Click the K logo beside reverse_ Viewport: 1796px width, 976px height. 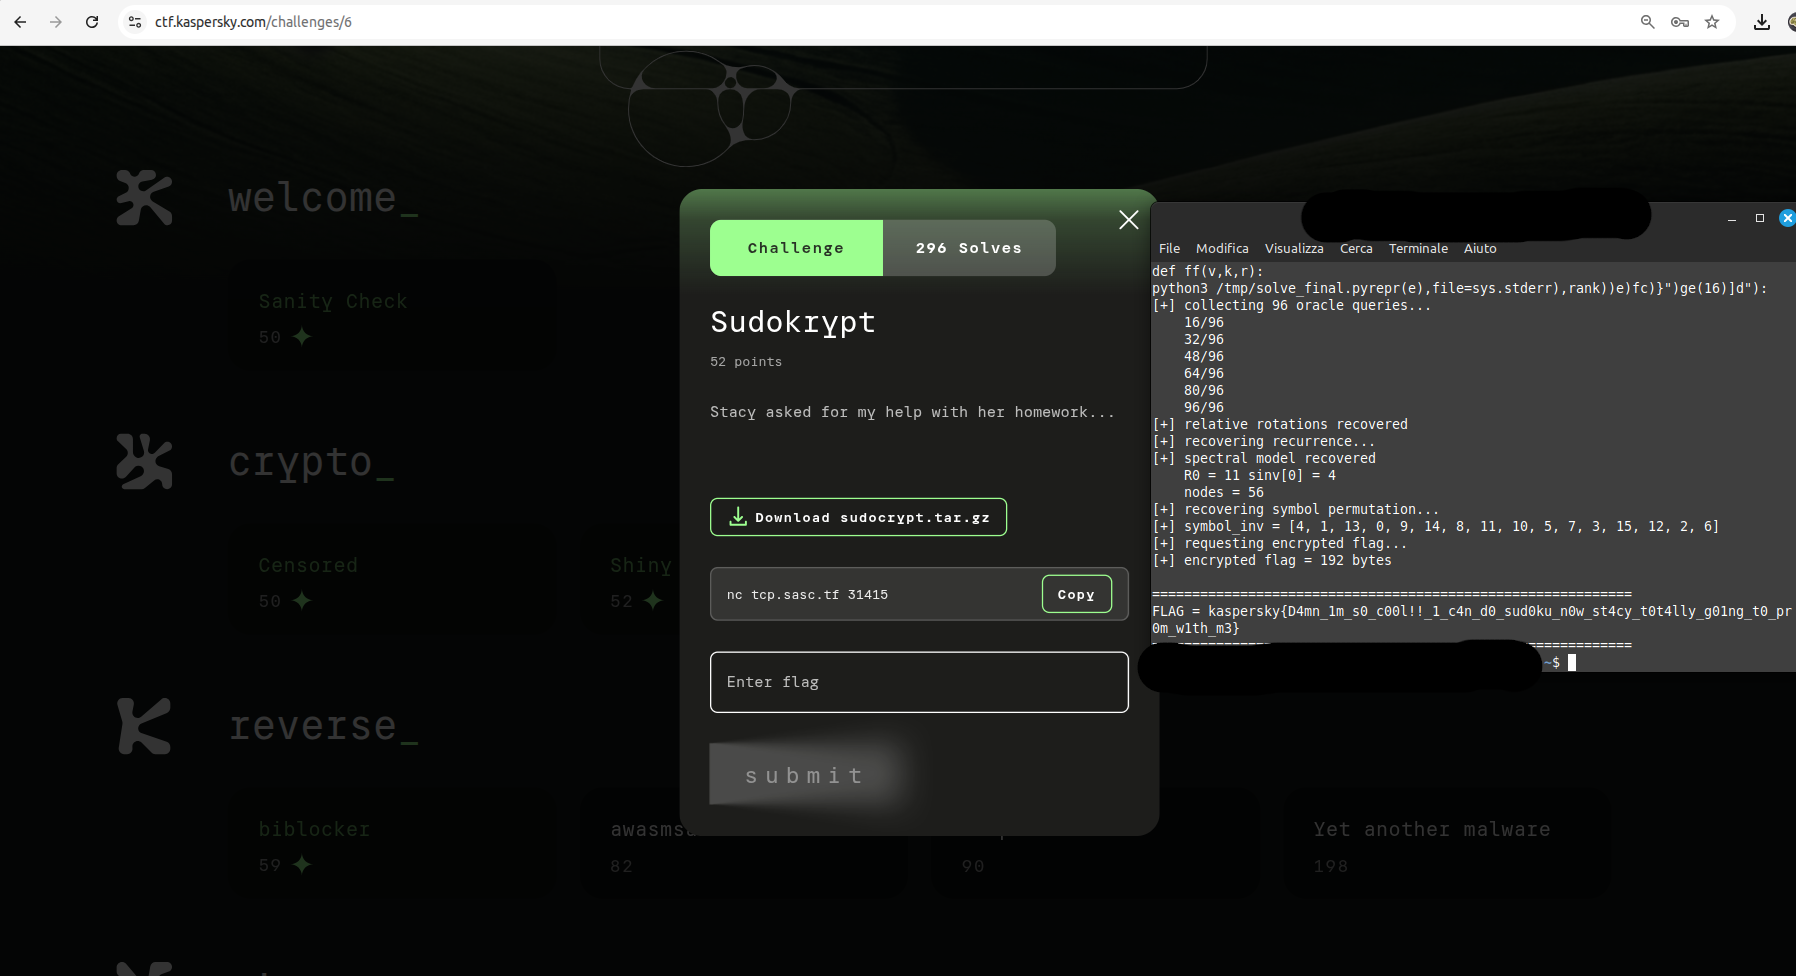pyautogui.click(x=144, y=726)
